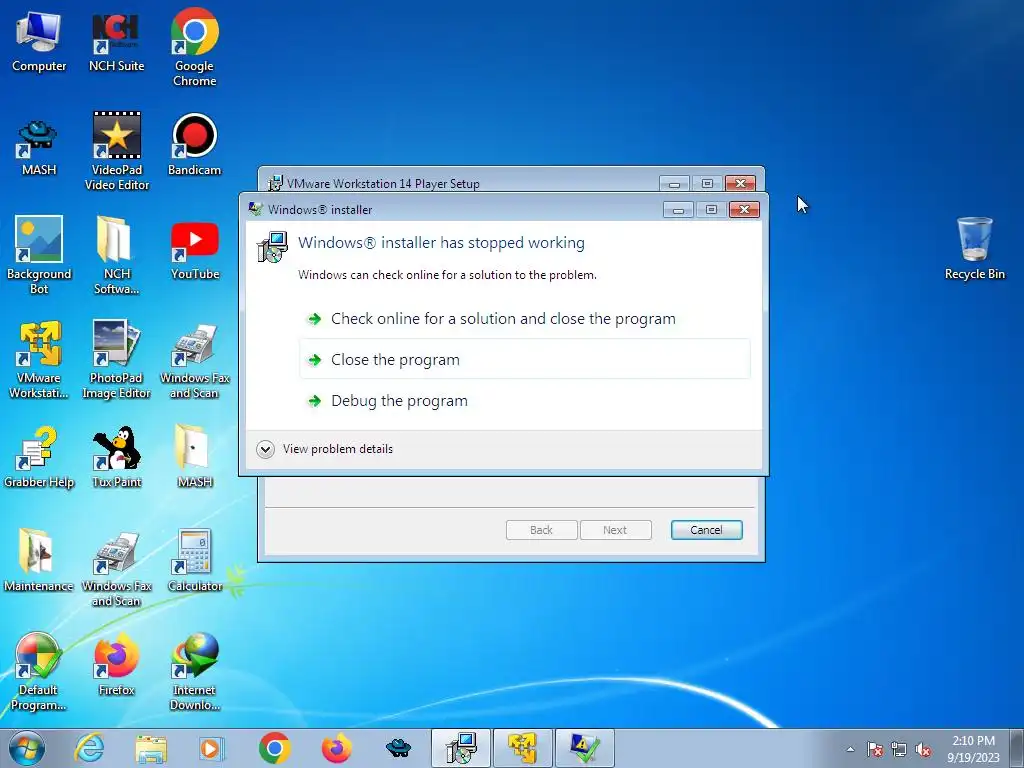Open Windows Media Player from taskbar

click(212, 748)
